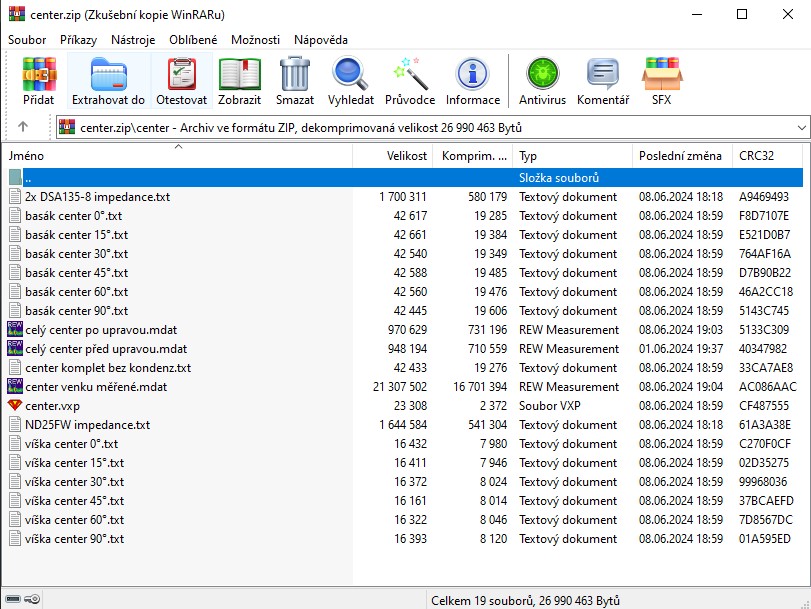
Task: Click the file icon of basák center 0°.txt
Action: pos(15,216)
